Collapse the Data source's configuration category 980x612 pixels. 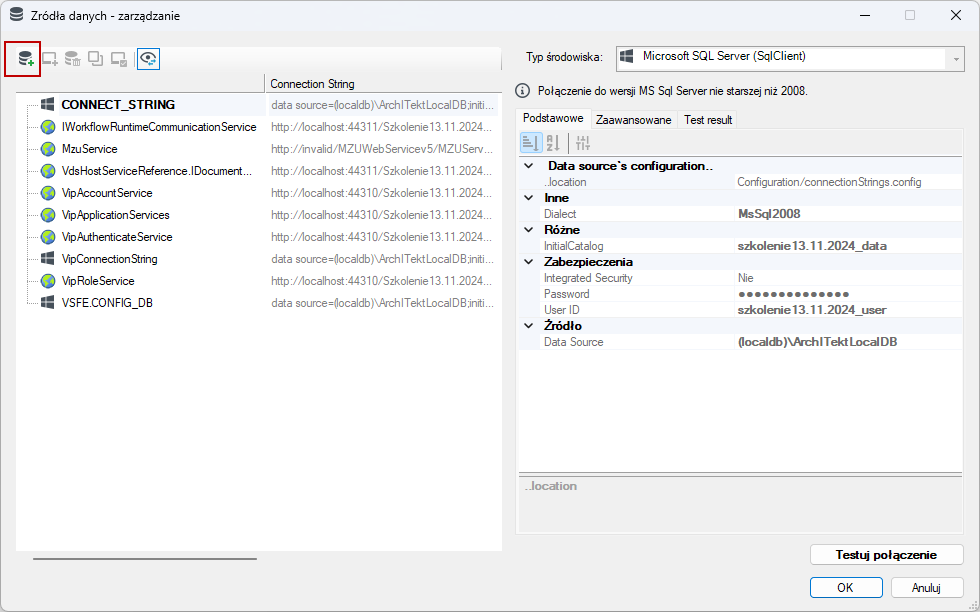(529, 166)
